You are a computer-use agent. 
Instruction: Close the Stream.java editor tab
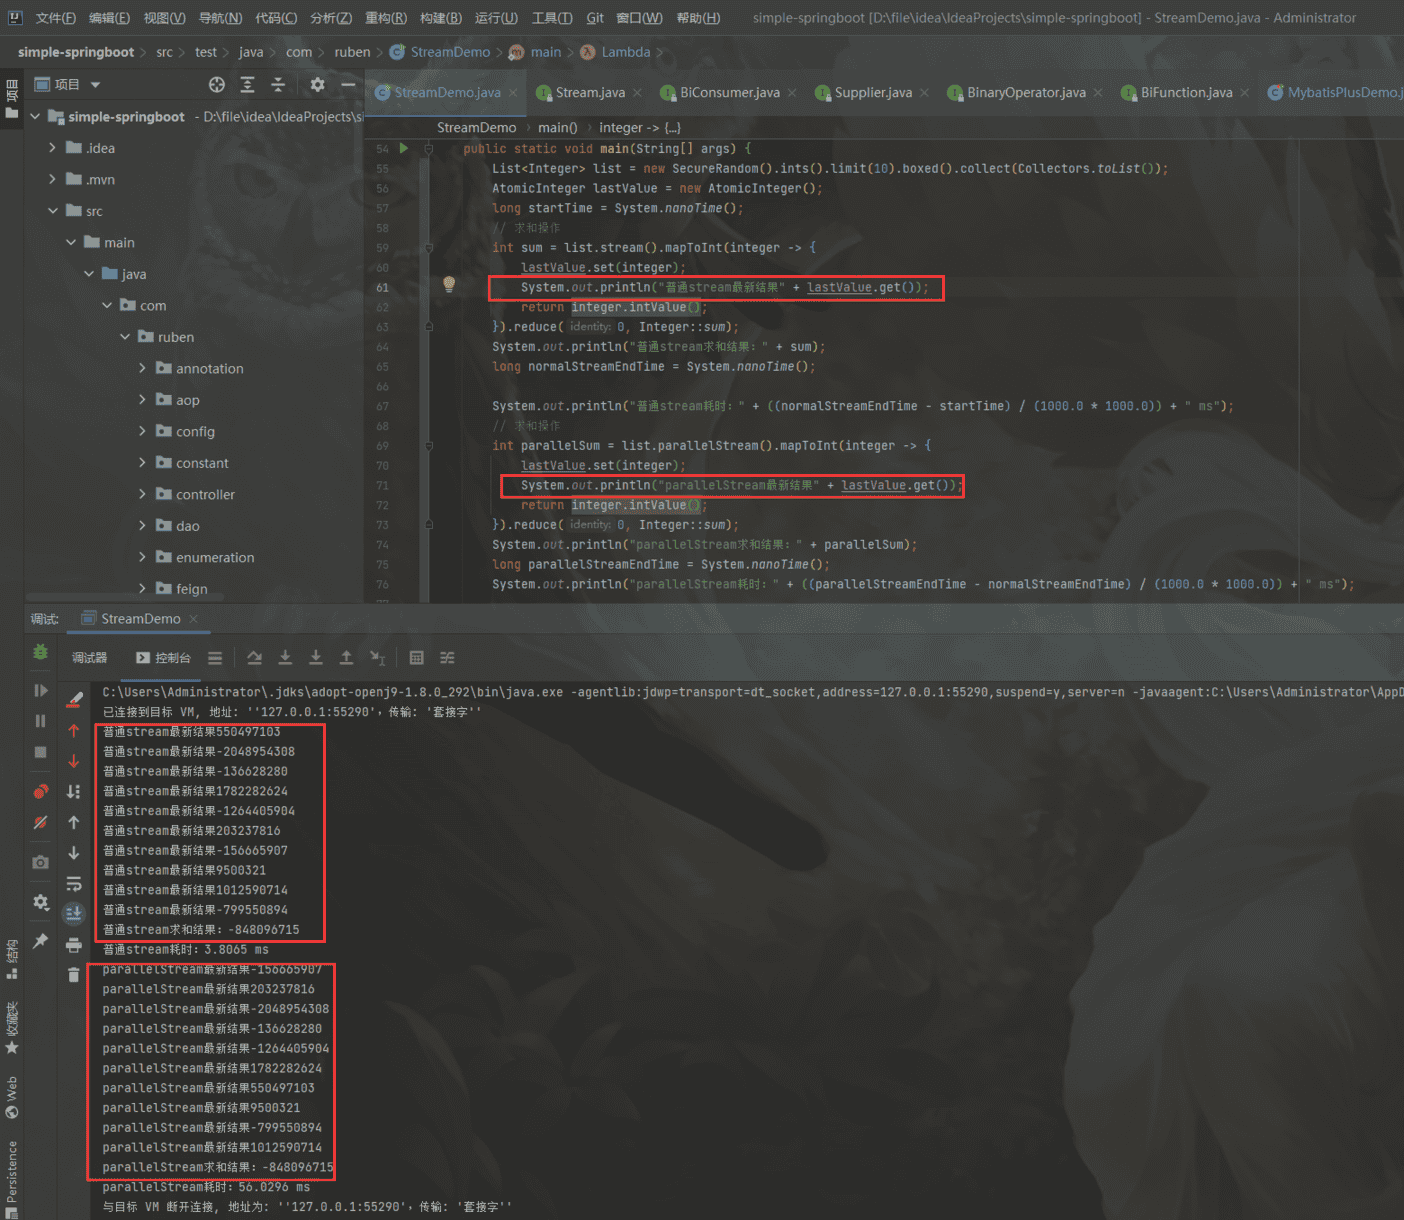pyautogui.click(x=638, y=93)
